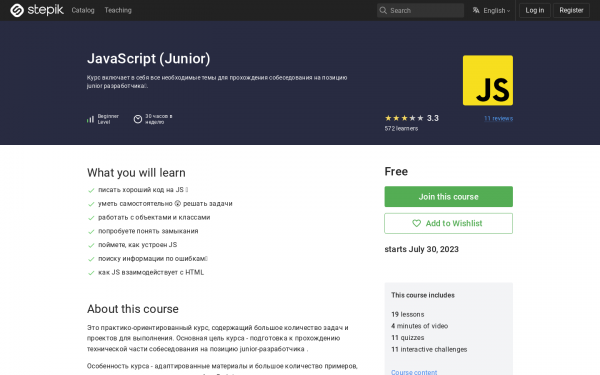The height and width of the screenshot is (375, 600).
Task: Click the 'попробуете понять замыкания' list item
Action: click(148, 231)
